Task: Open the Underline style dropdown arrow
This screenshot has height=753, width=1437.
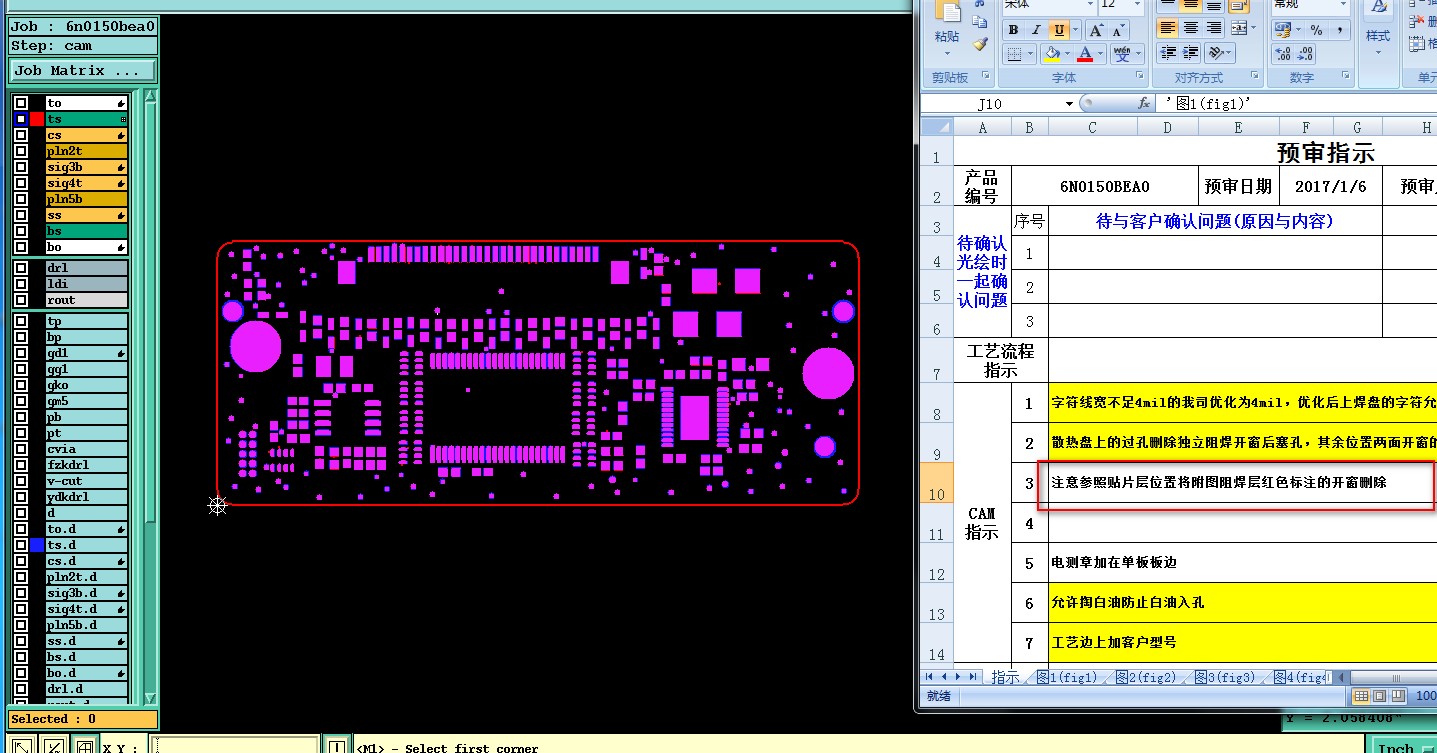Action: tap(1073, 30)
